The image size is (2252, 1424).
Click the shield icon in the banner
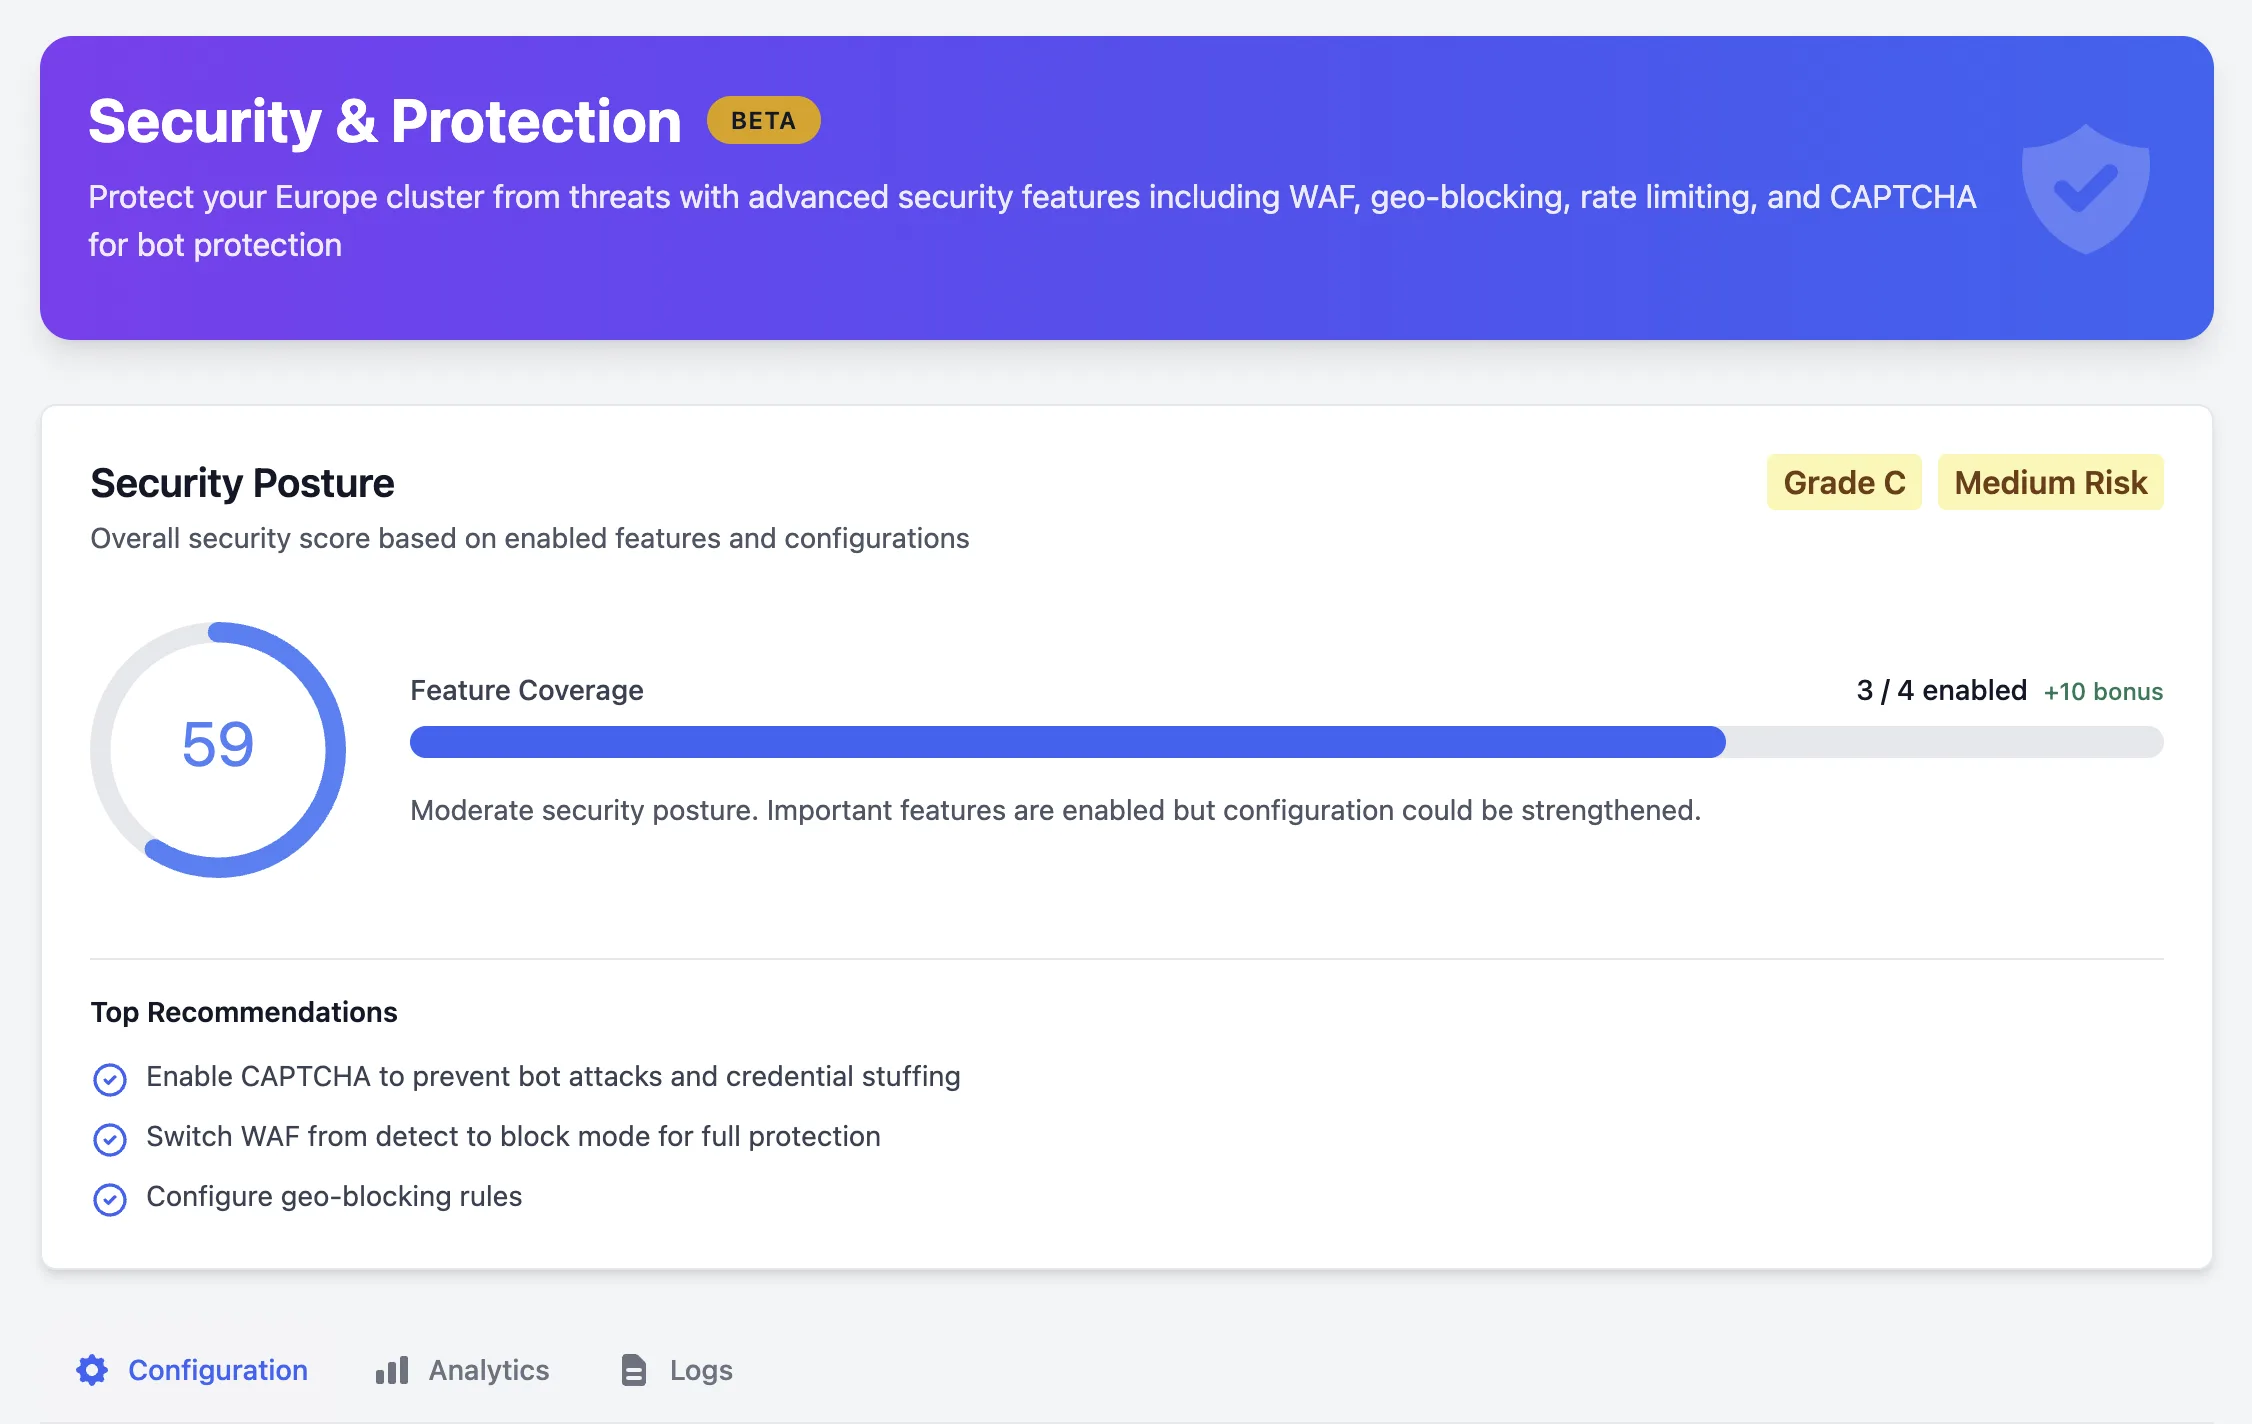tap(2084, 186)
